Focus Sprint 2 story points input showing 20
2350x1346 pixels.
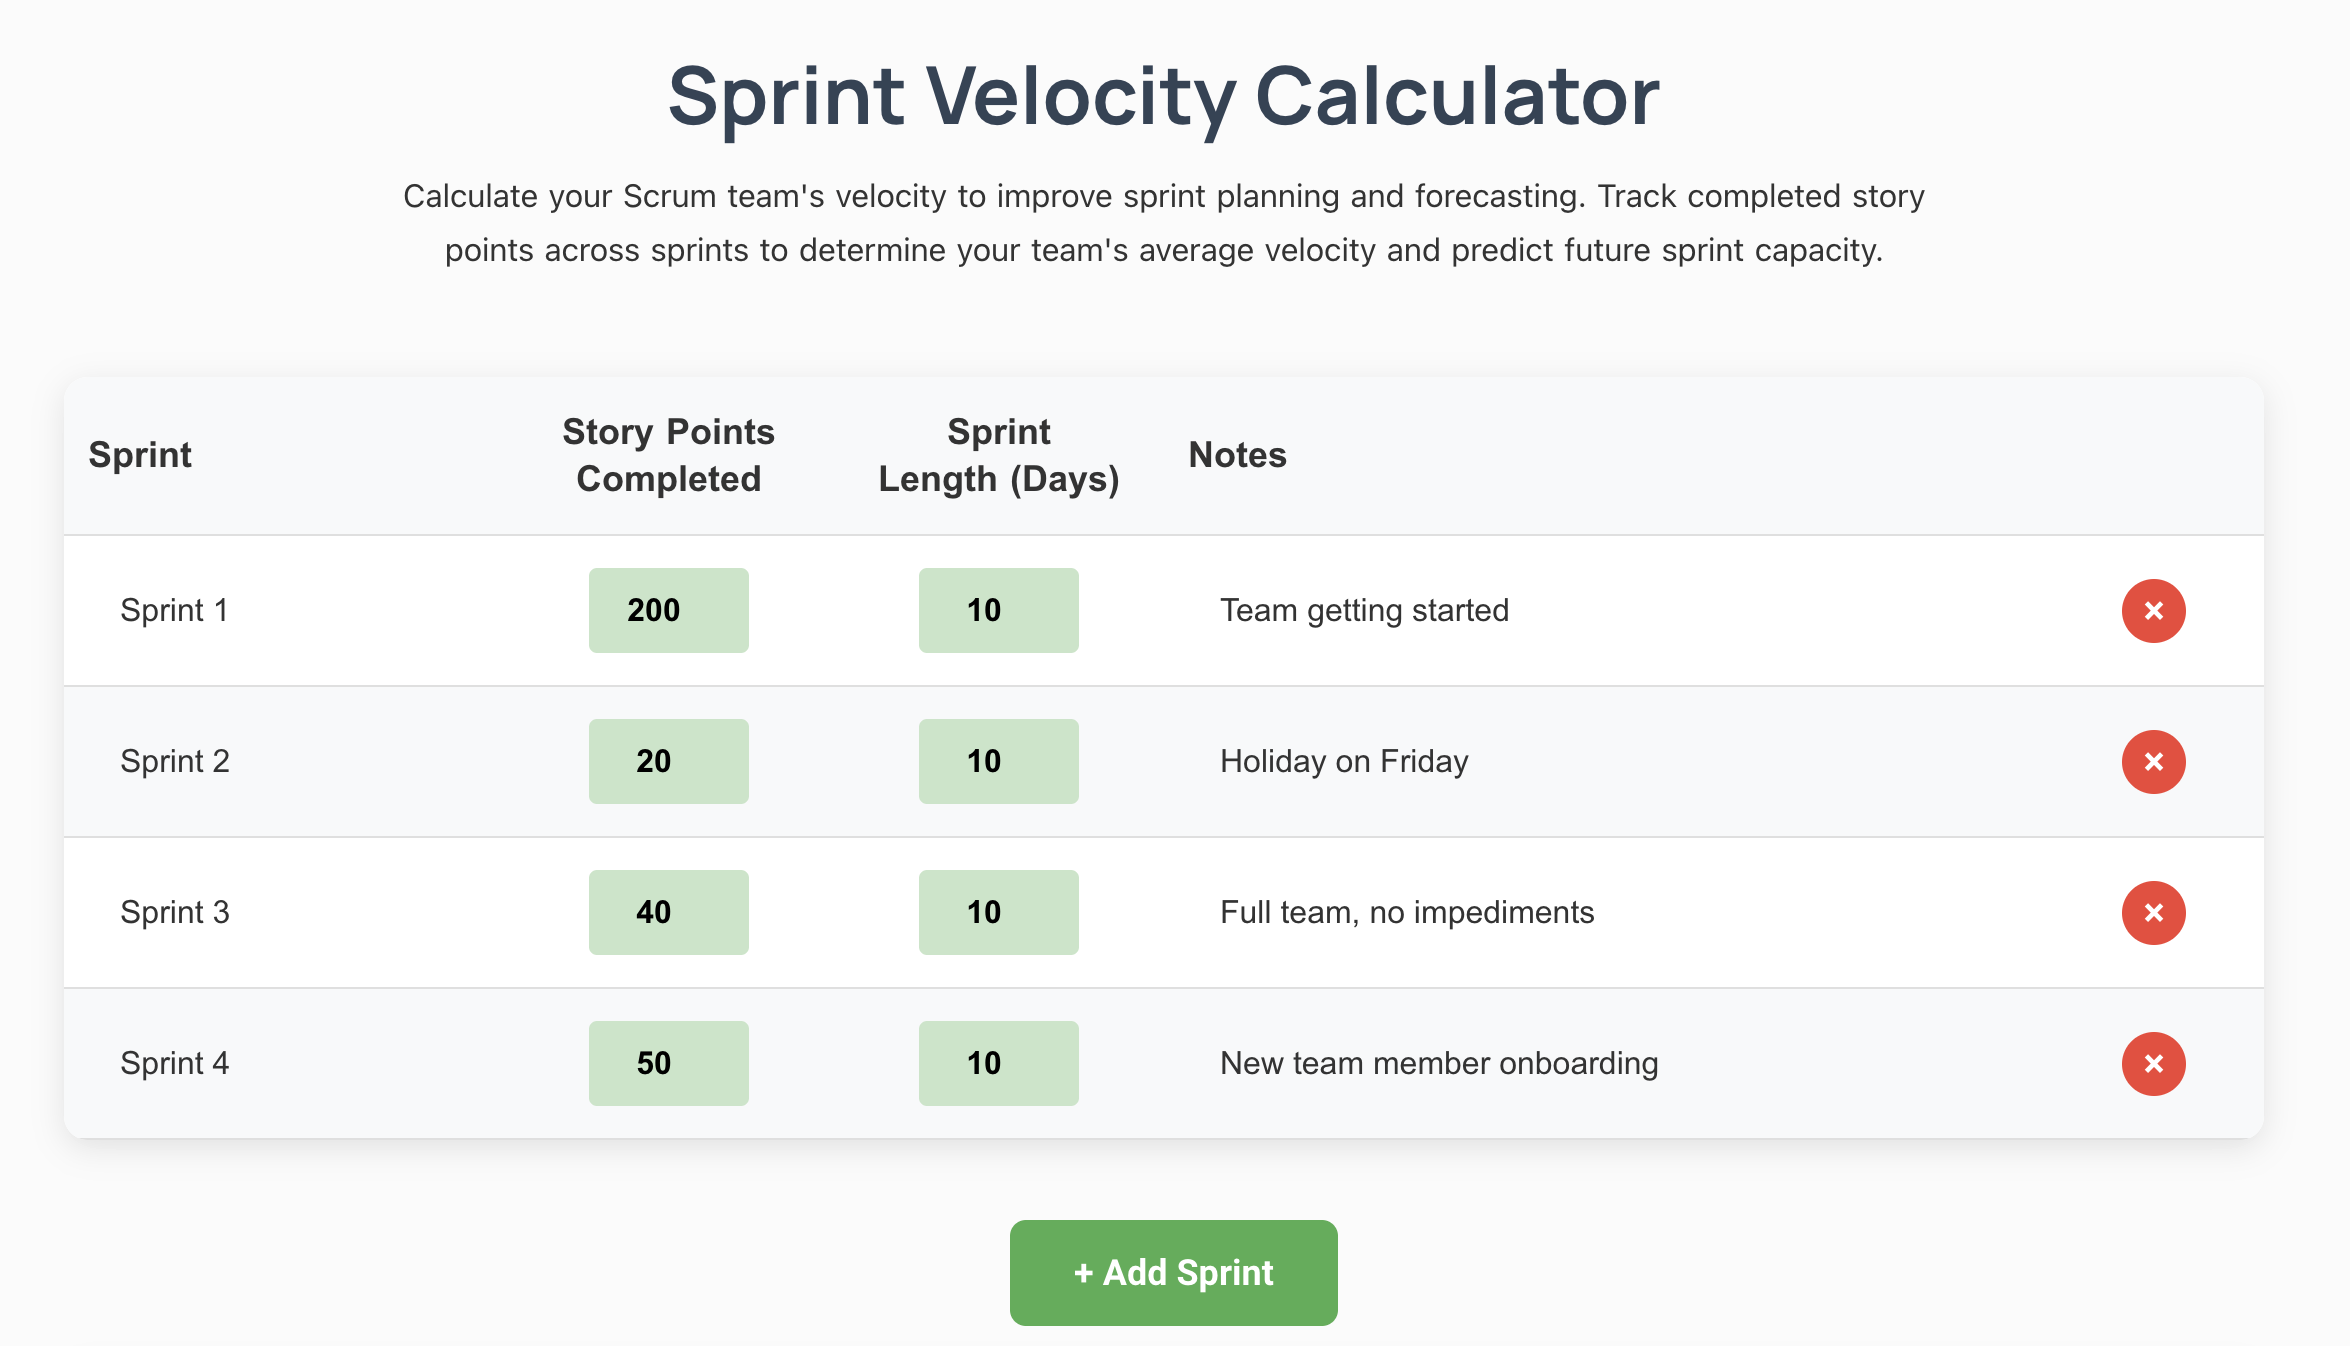(668, 762)
